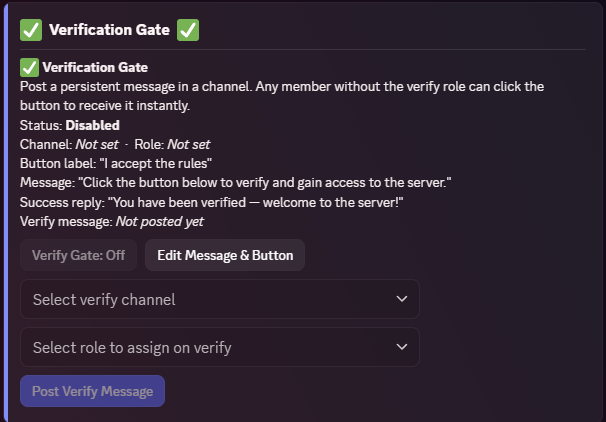Click the Message line about gaining server access
Viewport: 606px width, 422px height.
pyautogui.click(x=235, y=182)
